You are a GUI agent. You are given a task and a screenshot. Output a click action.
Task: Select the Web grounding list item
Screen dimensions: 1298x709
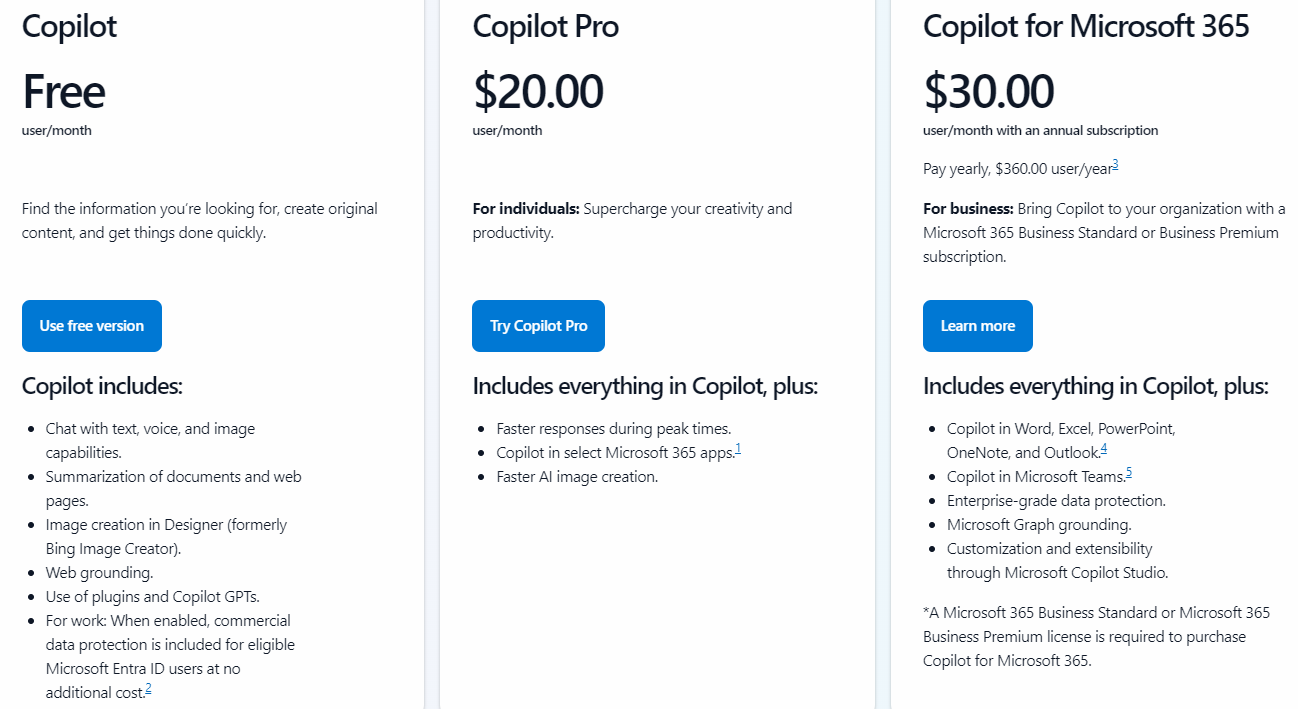pyautogui.click(x=99, y=573)
